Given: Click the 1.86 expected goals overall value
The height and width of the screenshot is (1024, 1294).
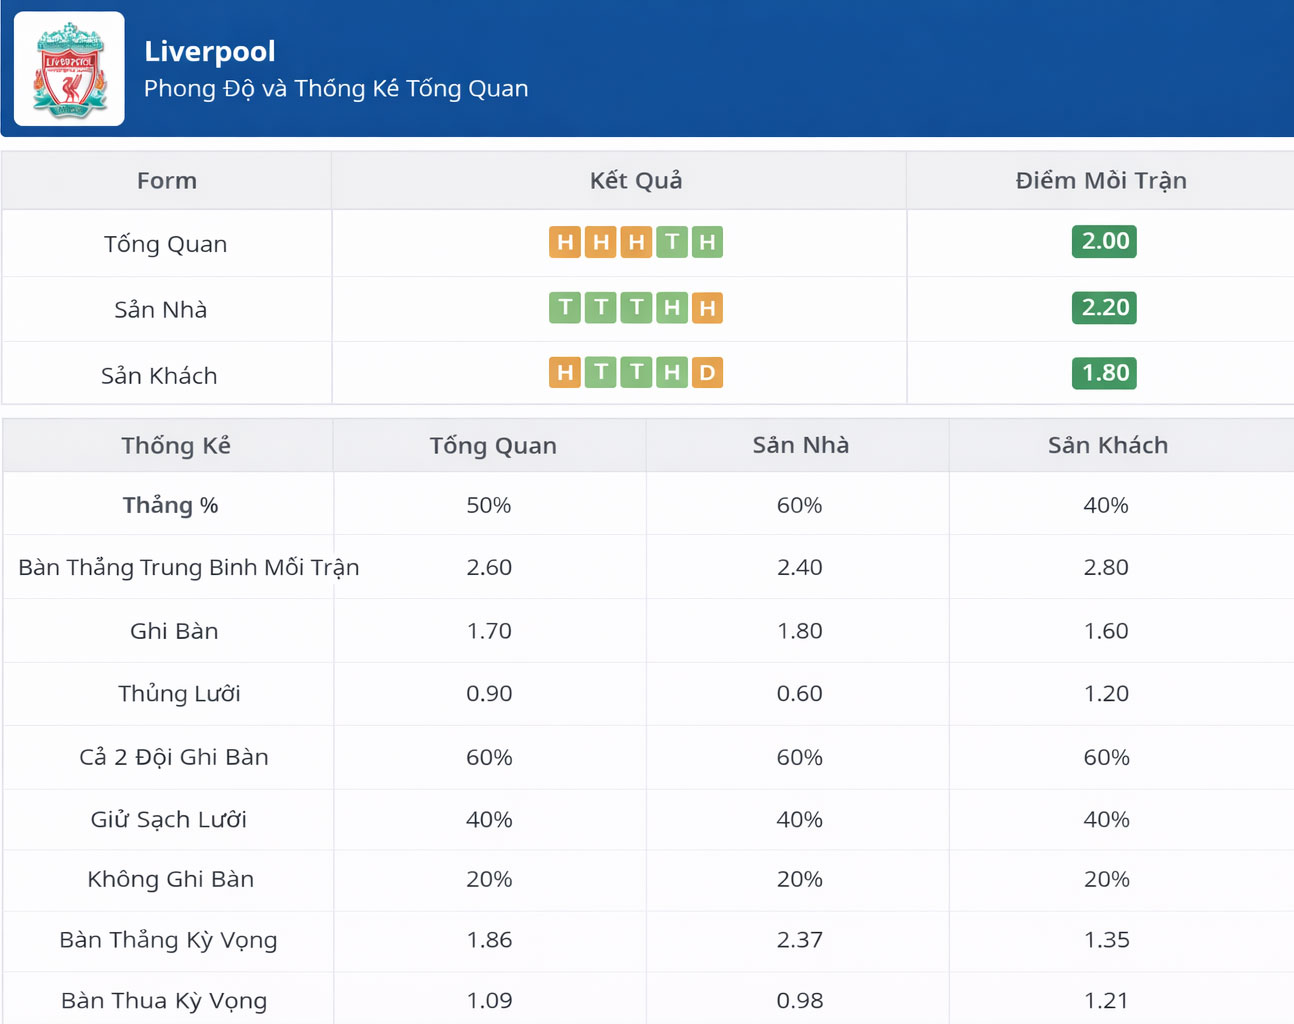Looking at the screenshot, I should coord(489,940).
